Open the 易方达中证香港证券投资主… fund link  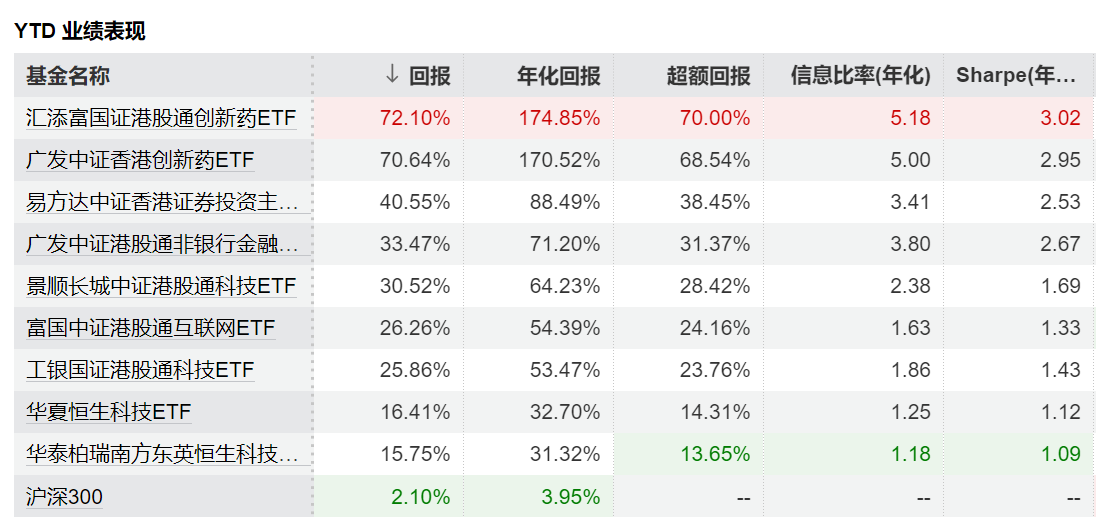tap(162, 202)
